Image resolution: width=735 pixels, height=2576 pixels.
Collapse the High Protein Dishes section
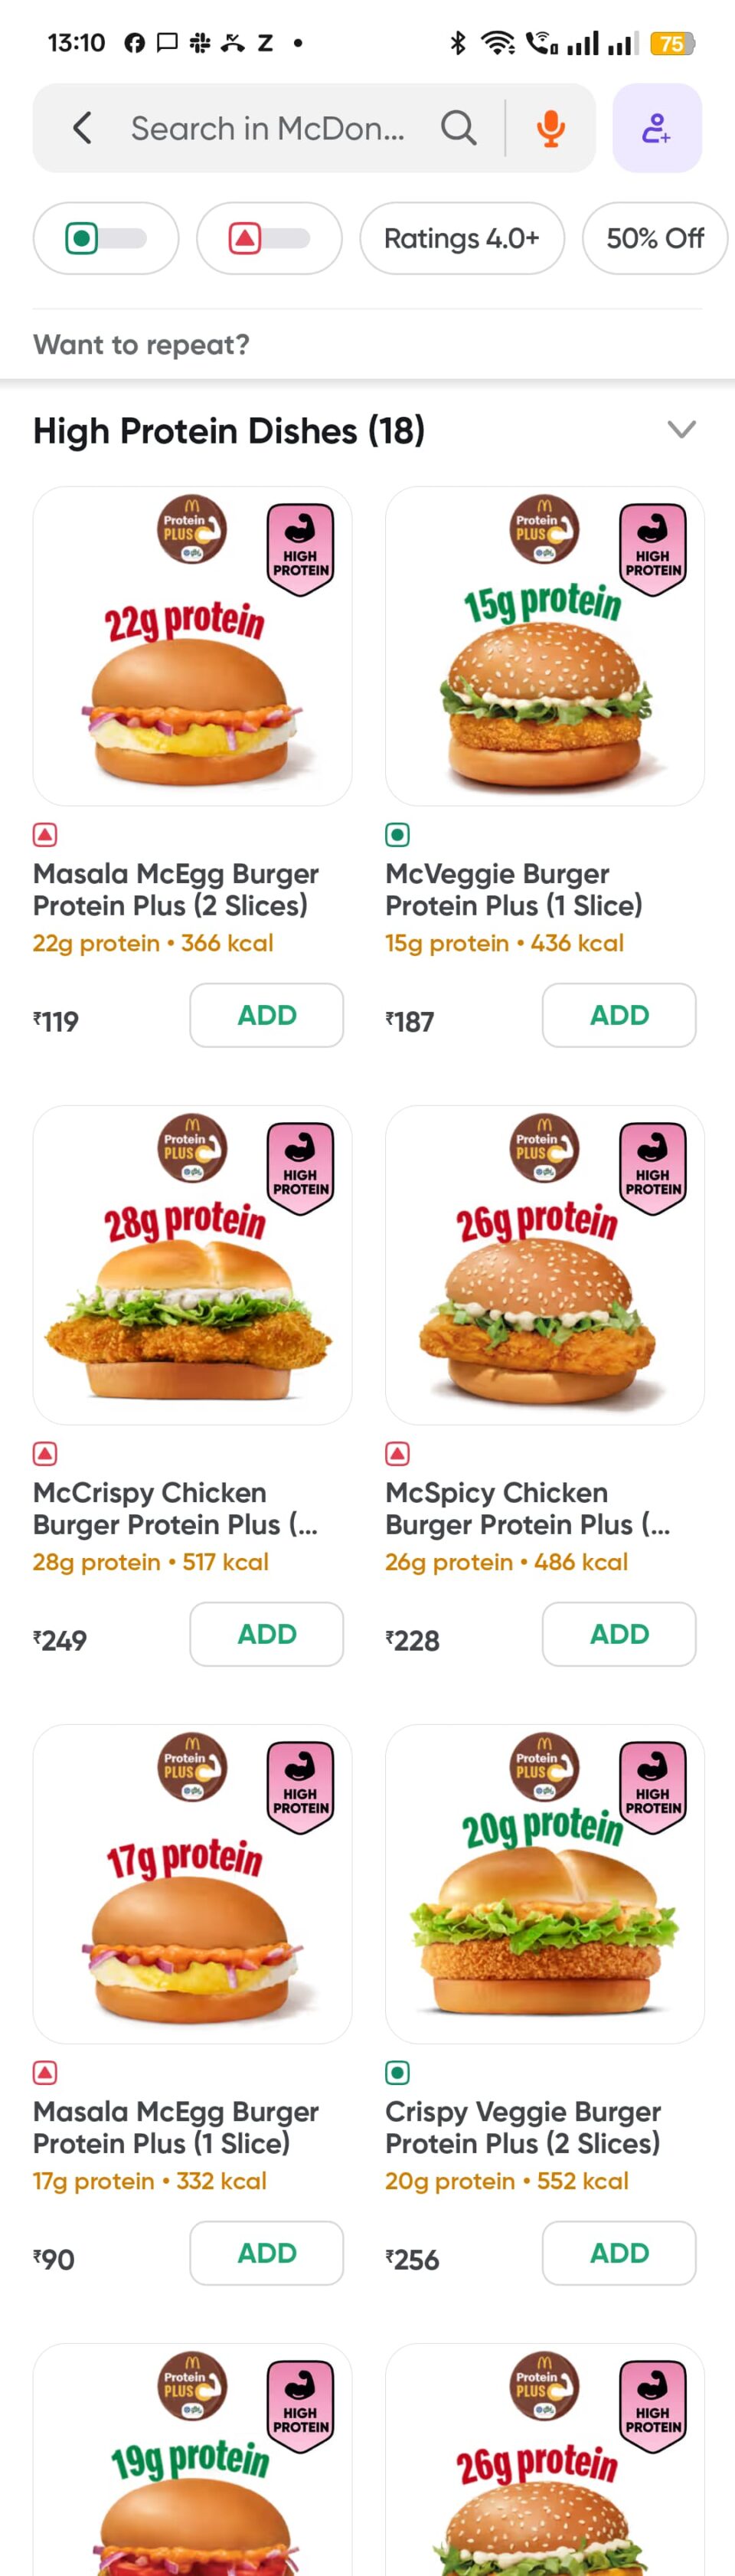click(x=681, y=430)
